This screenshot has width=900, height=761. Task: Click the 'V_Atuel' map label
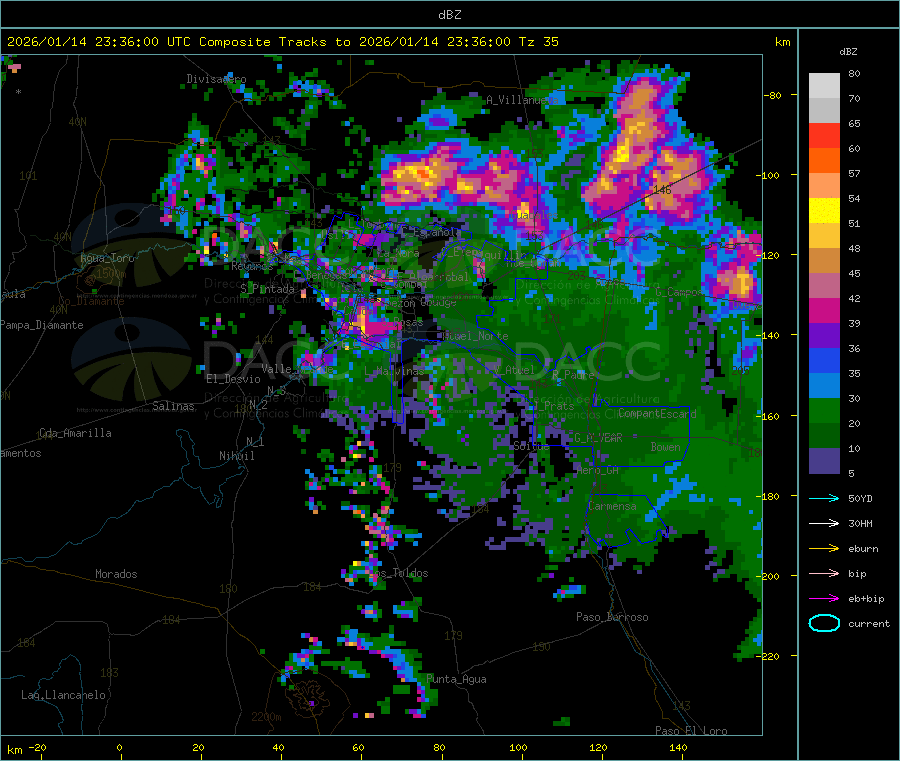pyautogui.click(x=513, y=370)
